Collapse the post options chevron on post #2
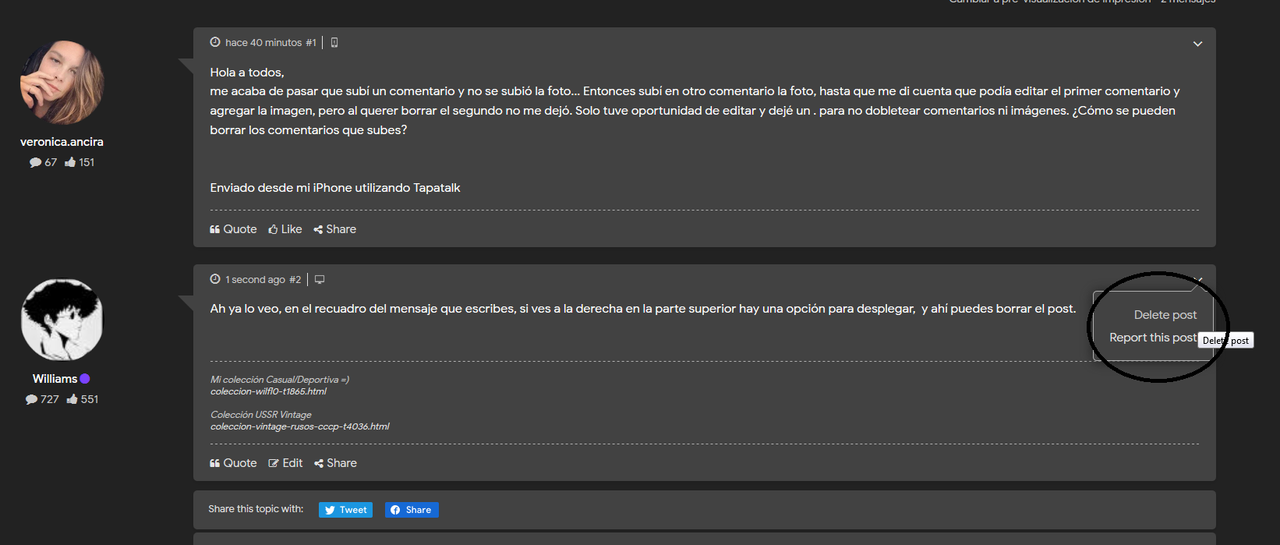This screenshot has width=1280, height=545. coord(1198,279)
